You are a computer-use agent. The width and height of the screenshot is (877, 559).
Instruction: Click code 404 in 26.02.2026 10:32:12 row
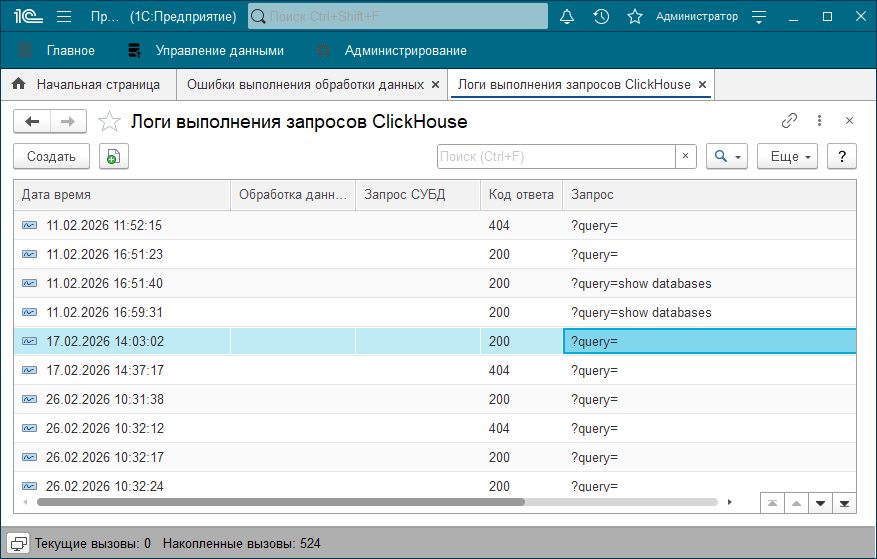(499, 428)
